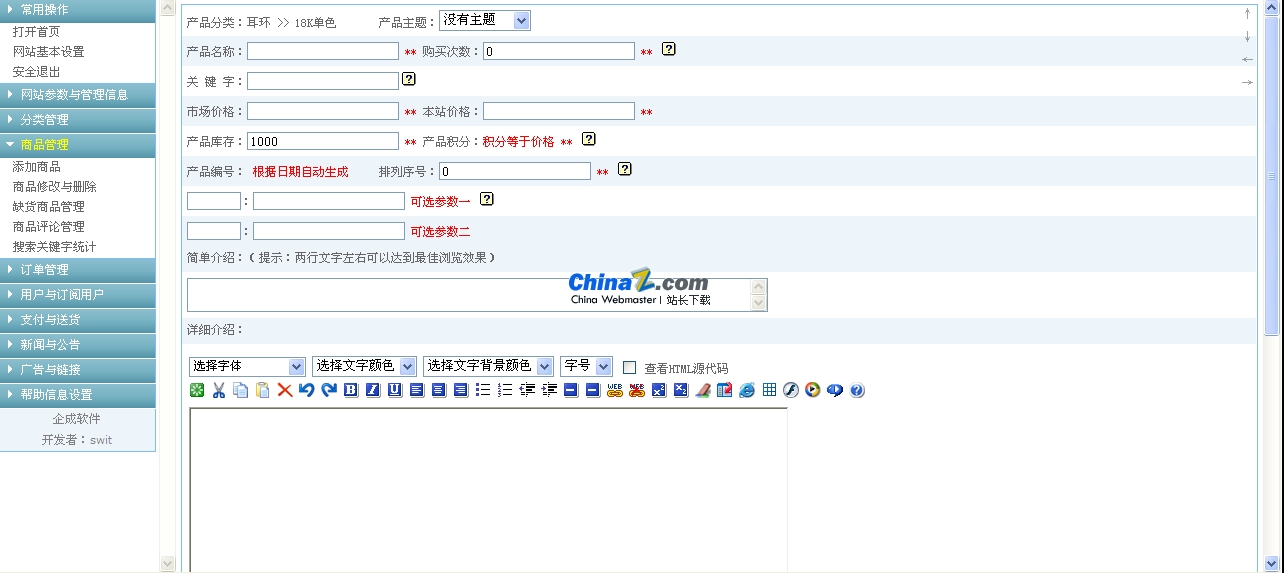Click the eraser clear-format icon
1284x573 pixels.
tap(703, 390)
